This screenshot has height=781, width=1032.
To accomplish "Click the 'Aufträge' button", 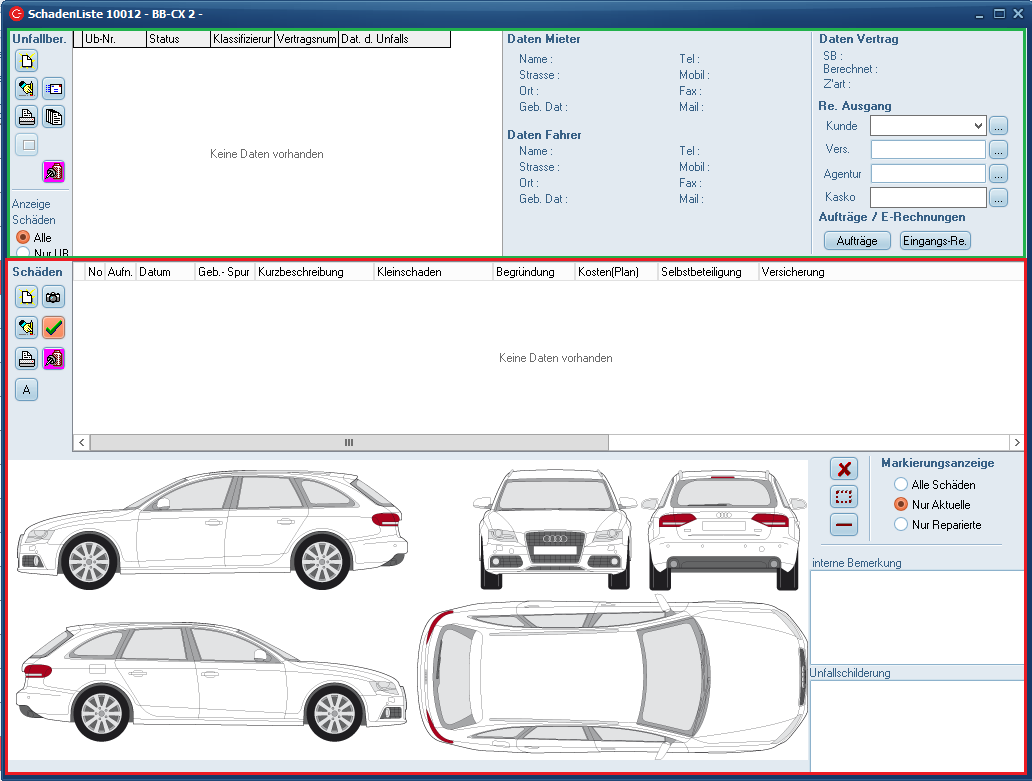I will 856,241.
